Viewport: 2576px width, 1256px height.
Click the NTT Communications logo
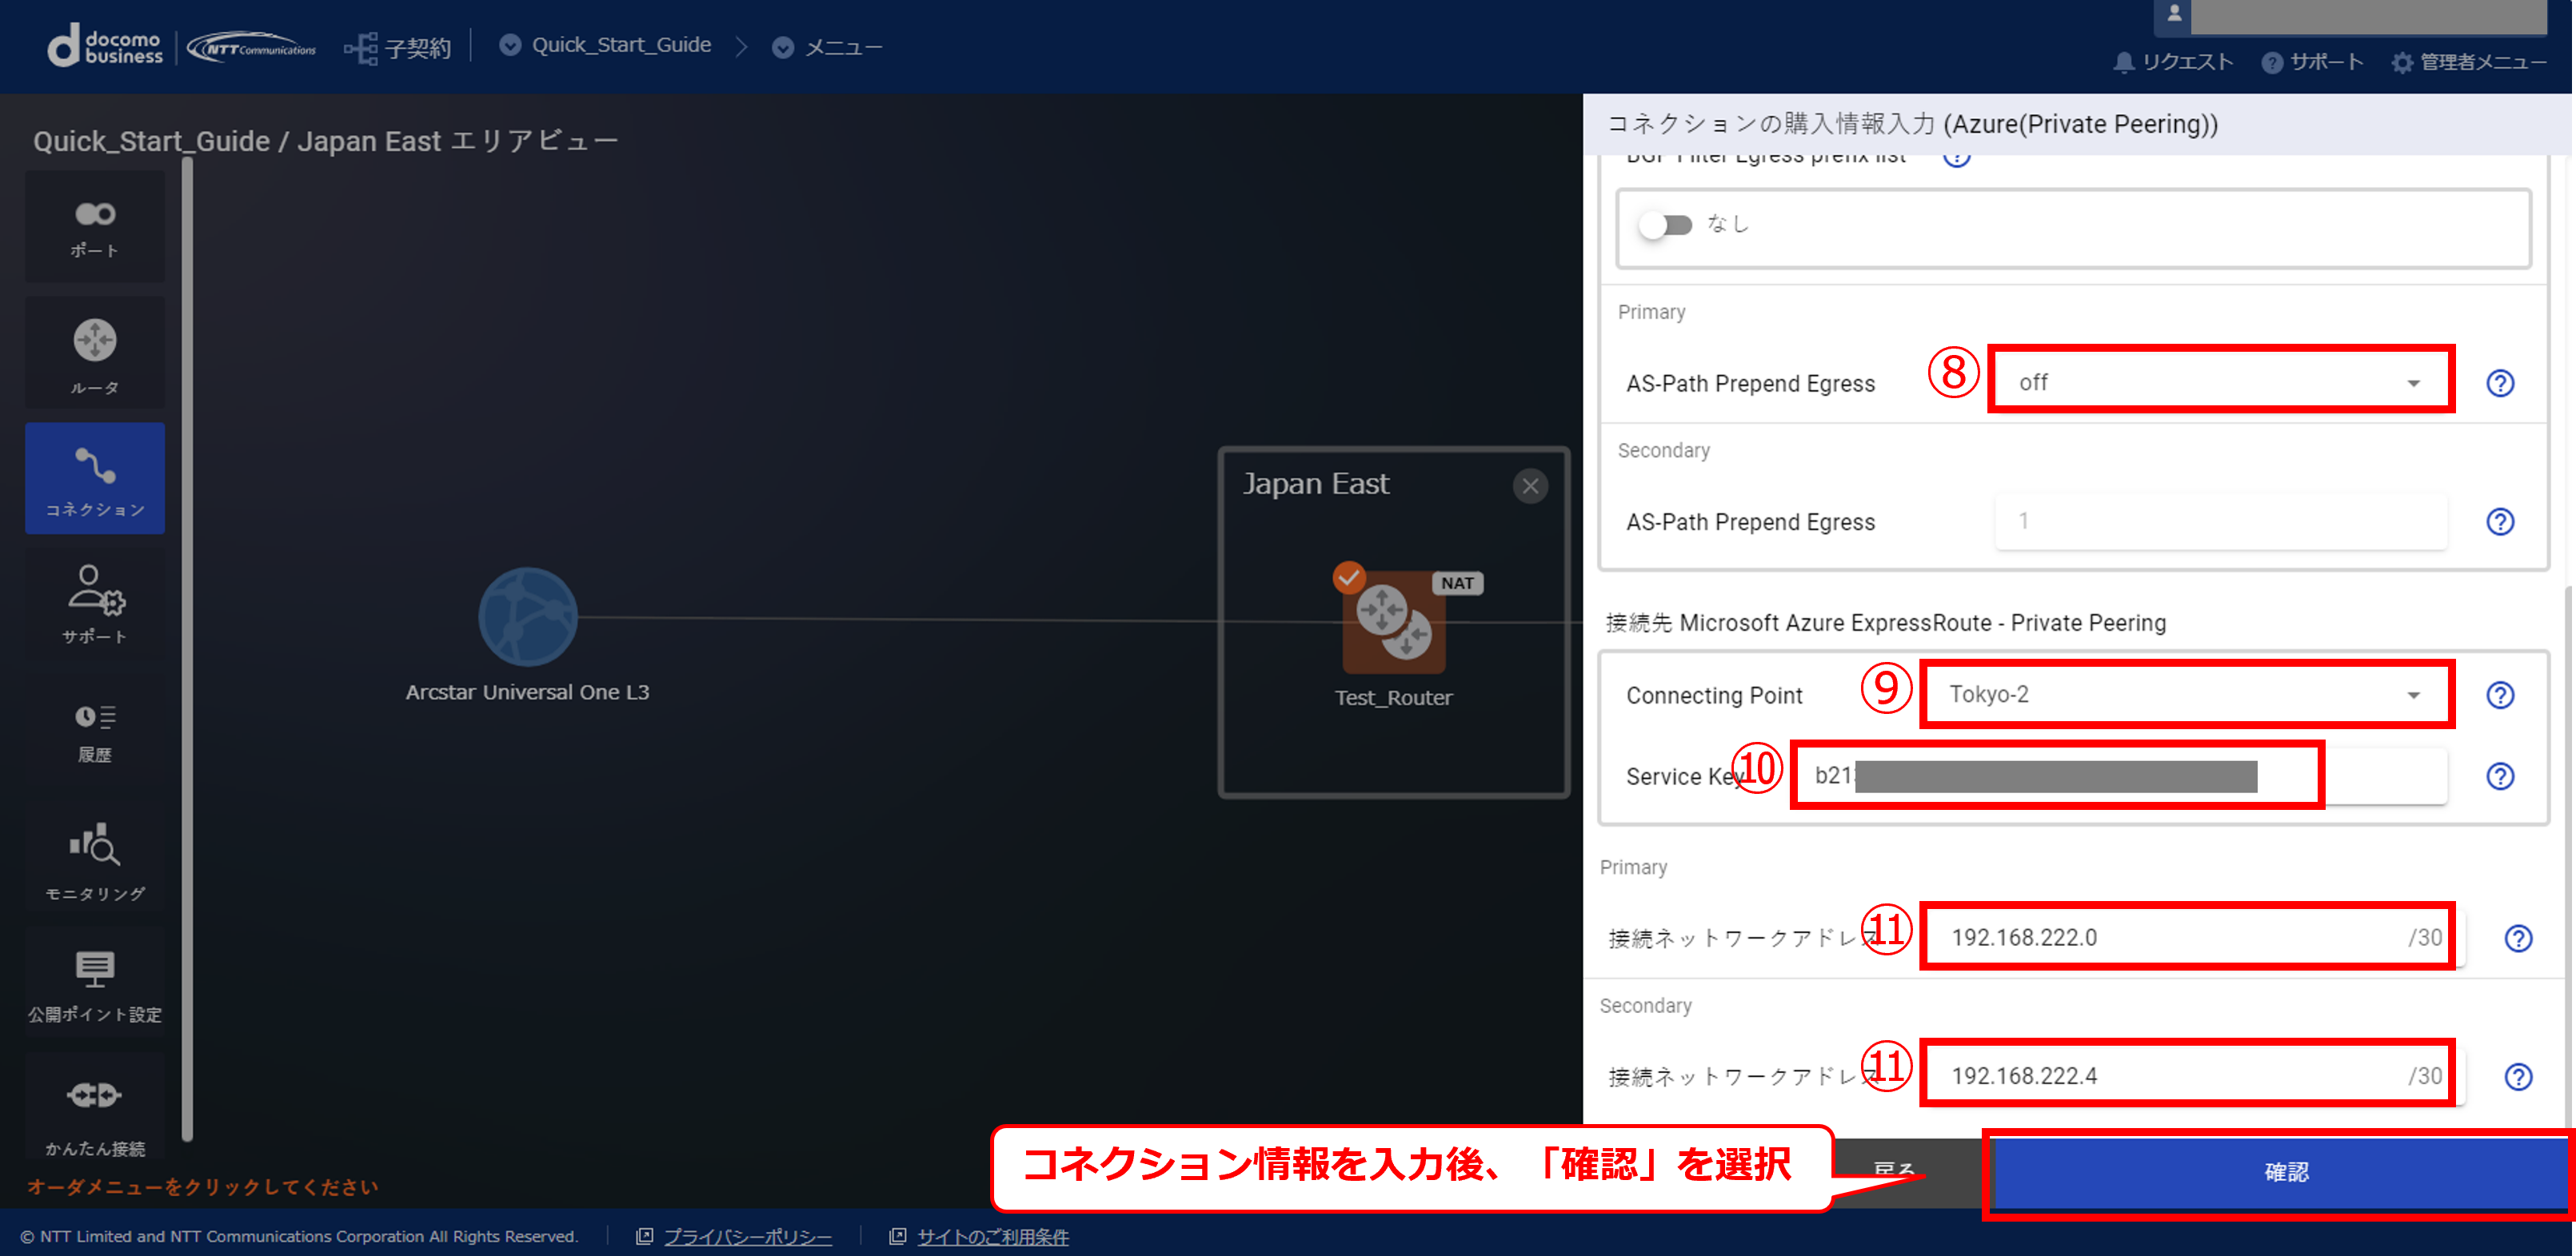coord(252,47)
